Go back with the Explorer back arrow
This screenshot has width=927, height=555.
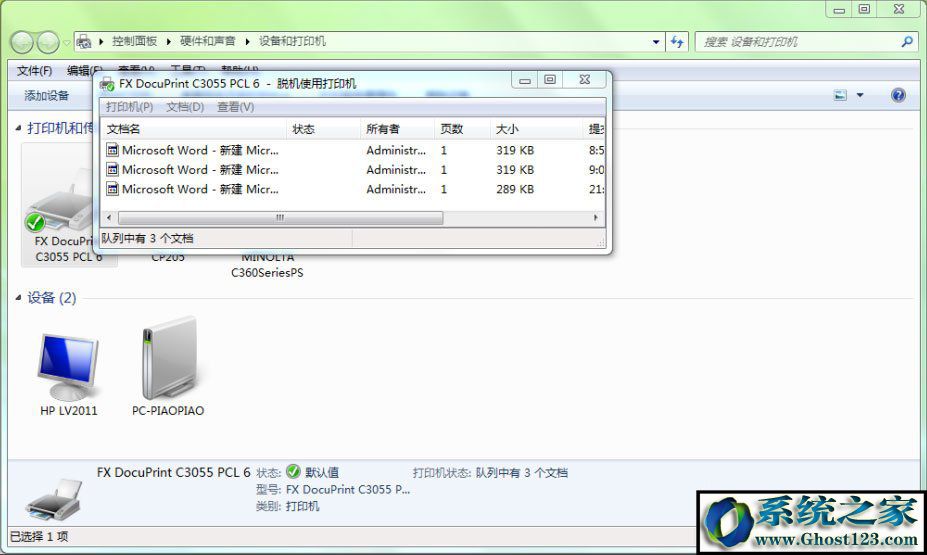22,42
